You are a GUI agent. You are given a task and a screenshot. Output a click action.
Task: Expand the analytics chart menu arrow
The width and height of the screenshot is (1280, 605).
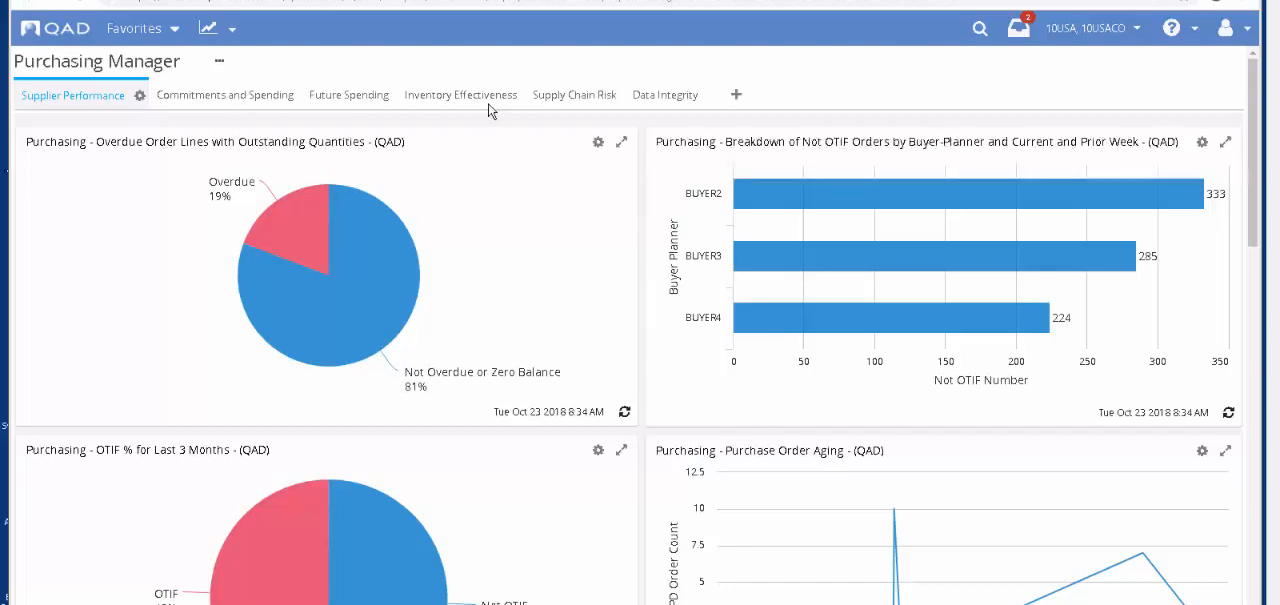tap(232, 29)
